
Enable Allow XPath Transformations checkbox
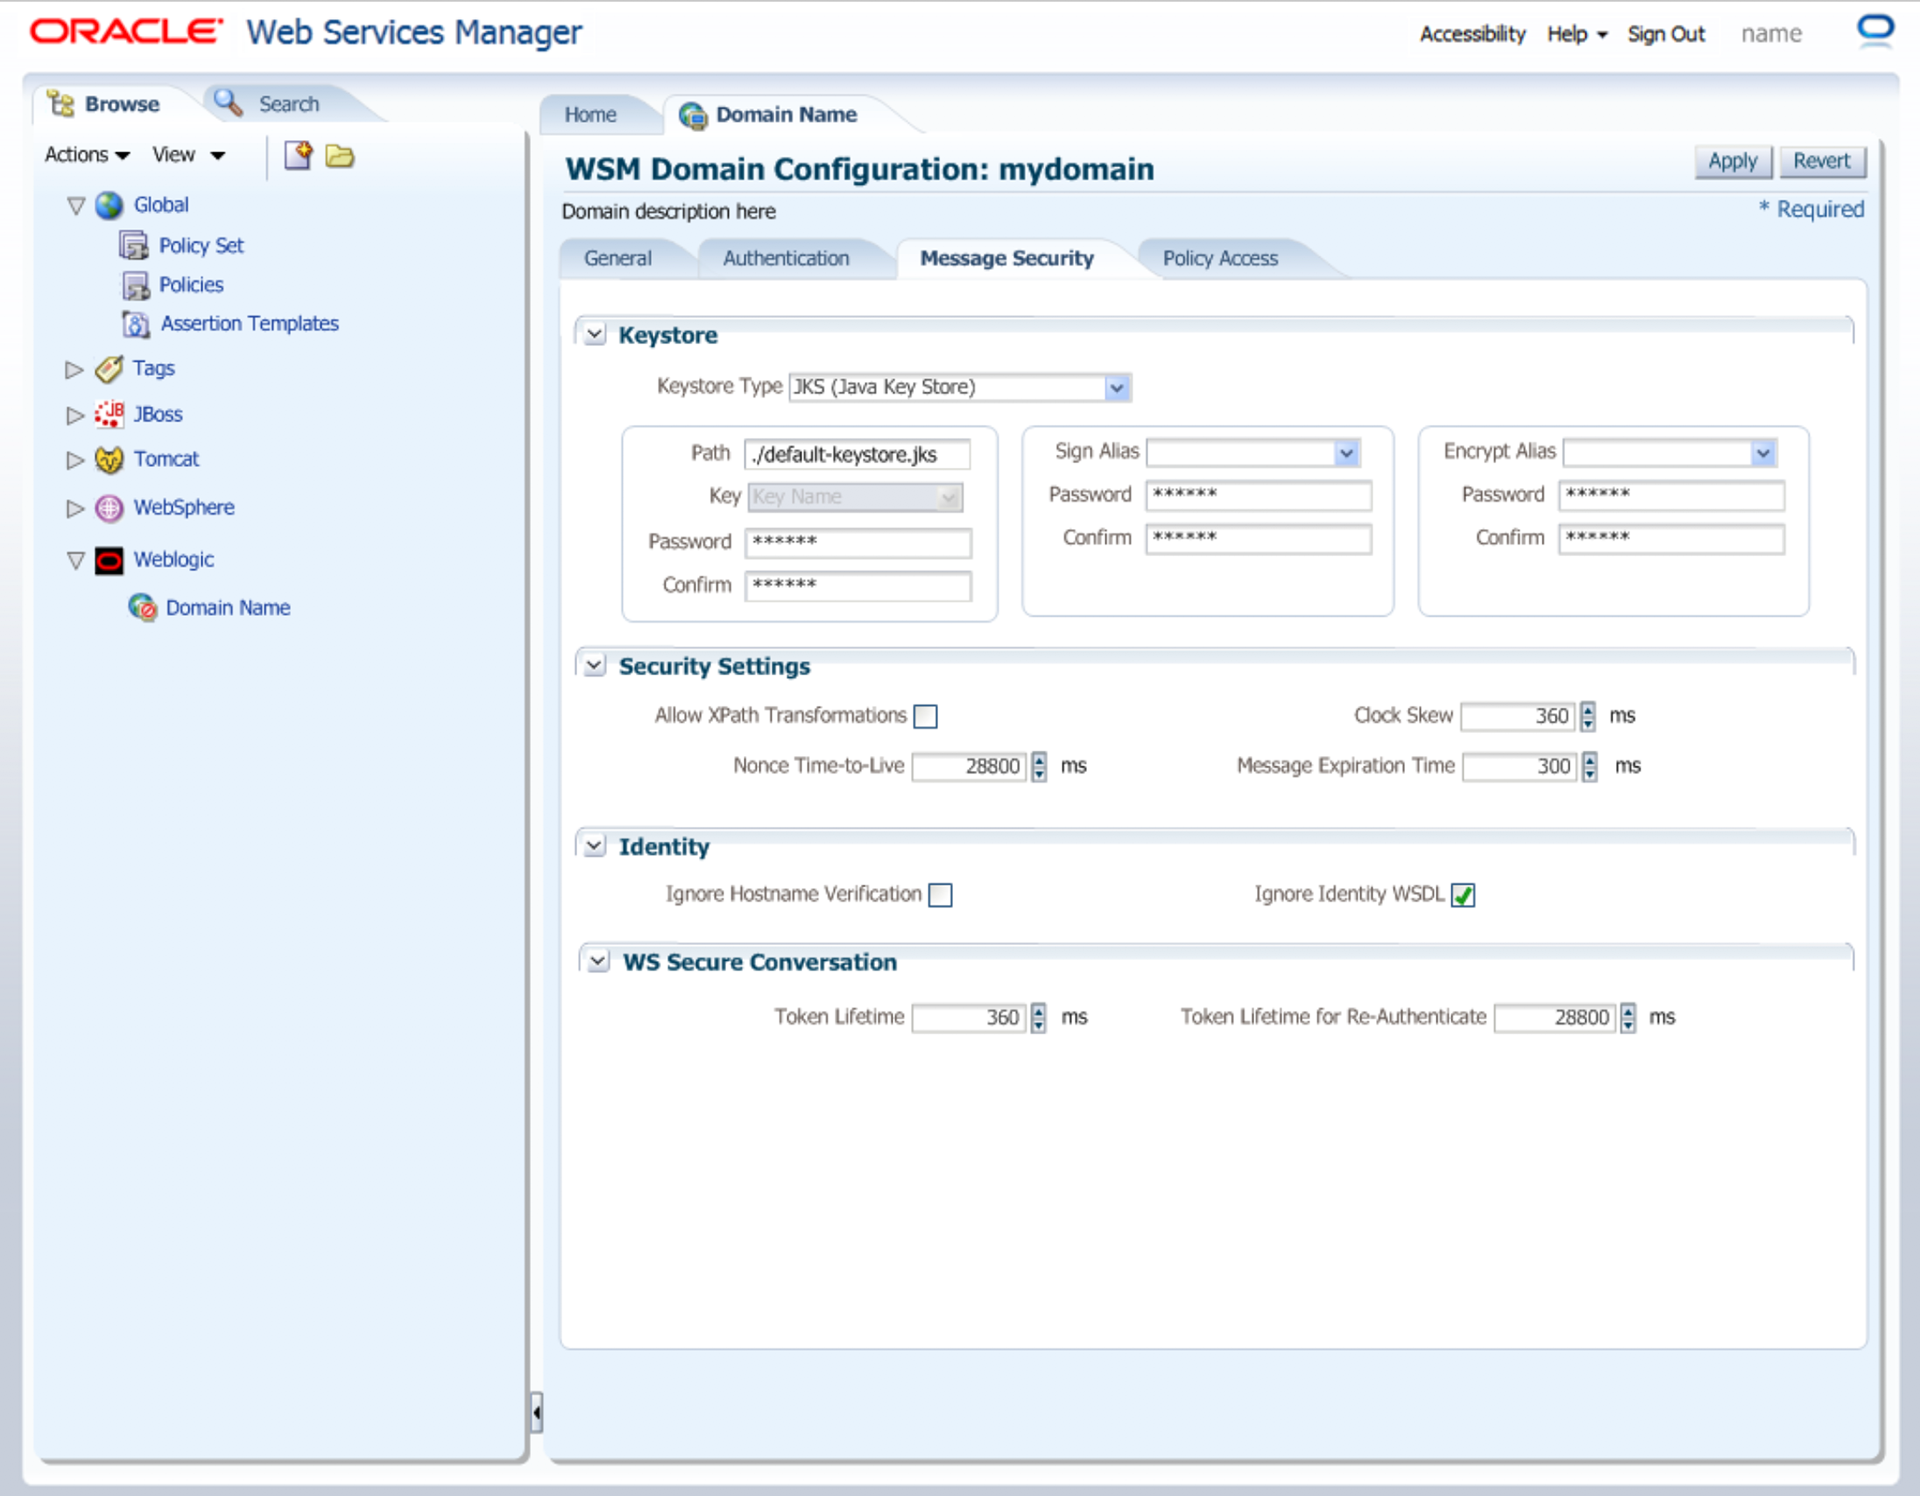point(926,717)
